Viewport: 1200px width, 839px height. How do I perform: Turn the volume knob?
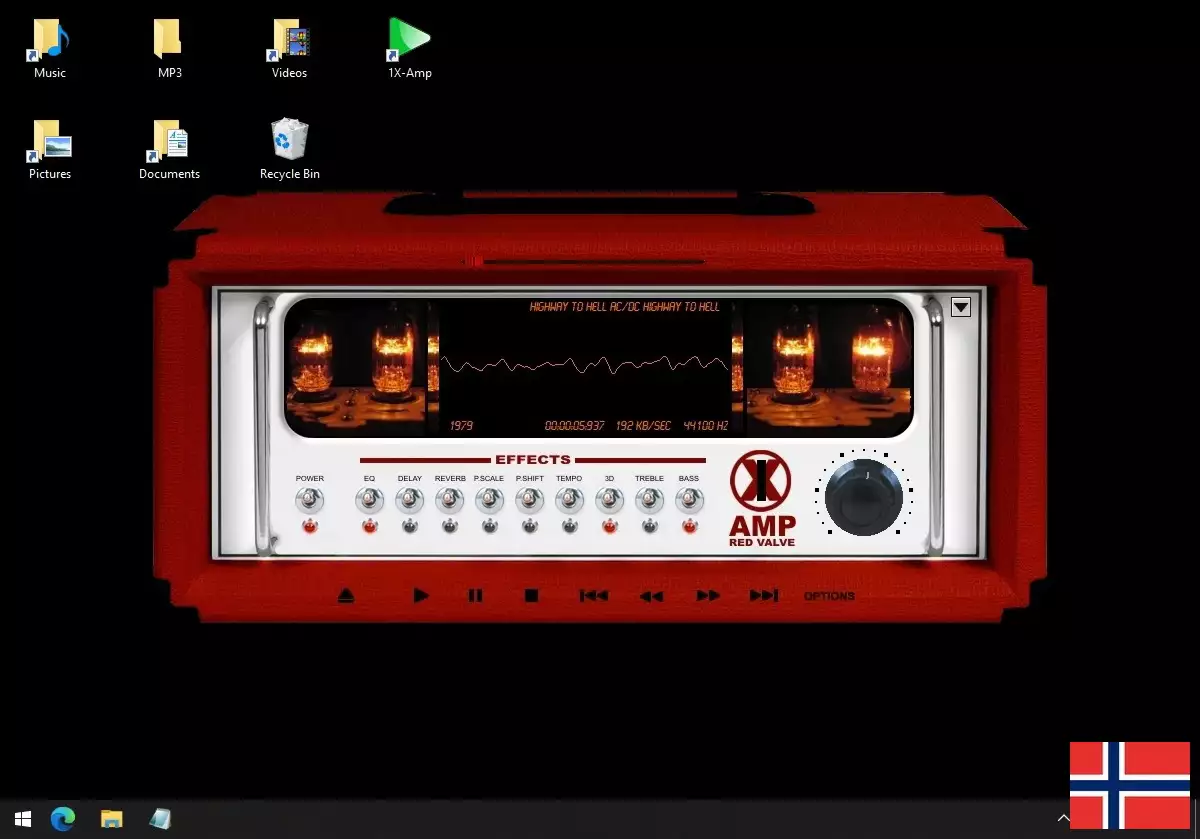click(x=862, y=497)
